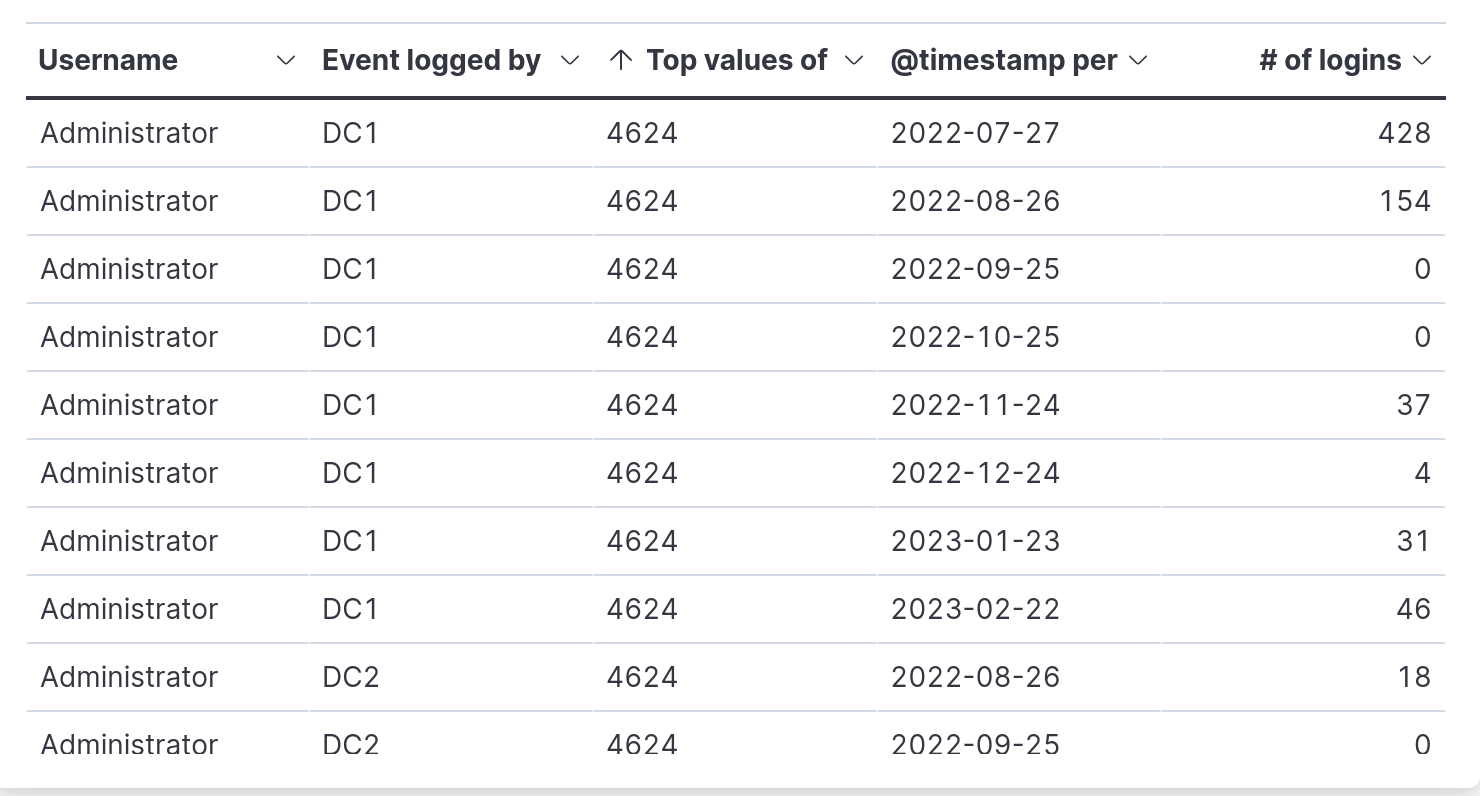The height and width of the screenshot is (796, 1480).
Task: Select the 18 logins cell for DC2
Action: [1303, 677]
